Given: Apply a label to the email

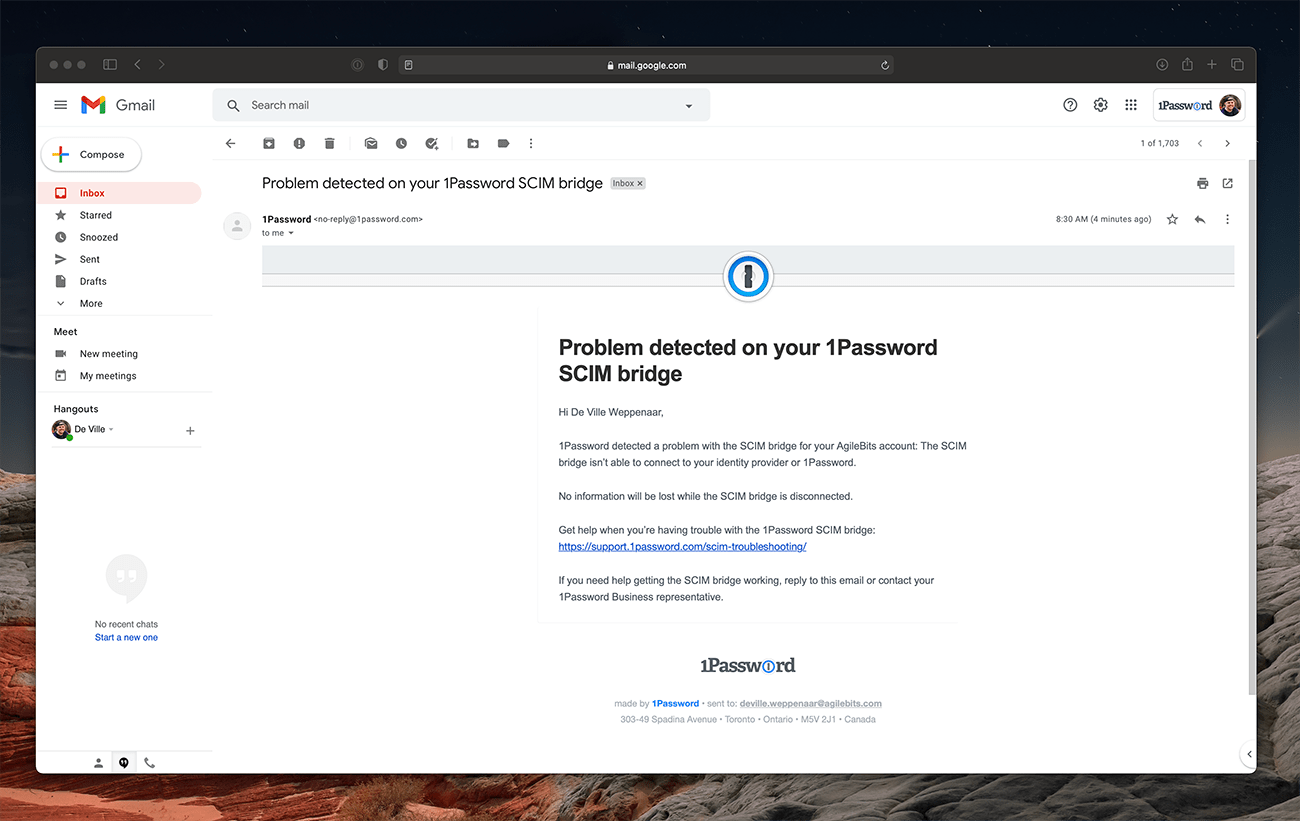Looking at the screenshot, I should click(503, 144).
